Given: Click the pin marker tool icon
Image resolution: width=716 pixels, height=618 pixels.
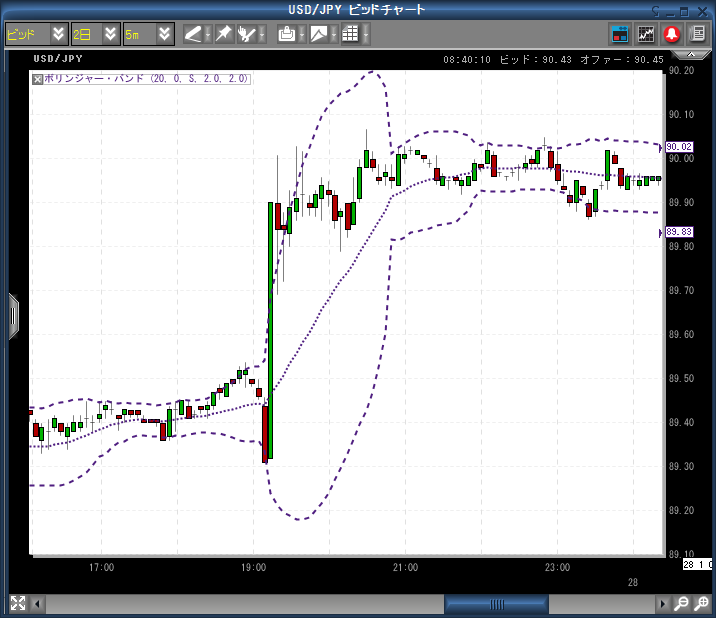Looking at the screenshot, I should point(224,33).
